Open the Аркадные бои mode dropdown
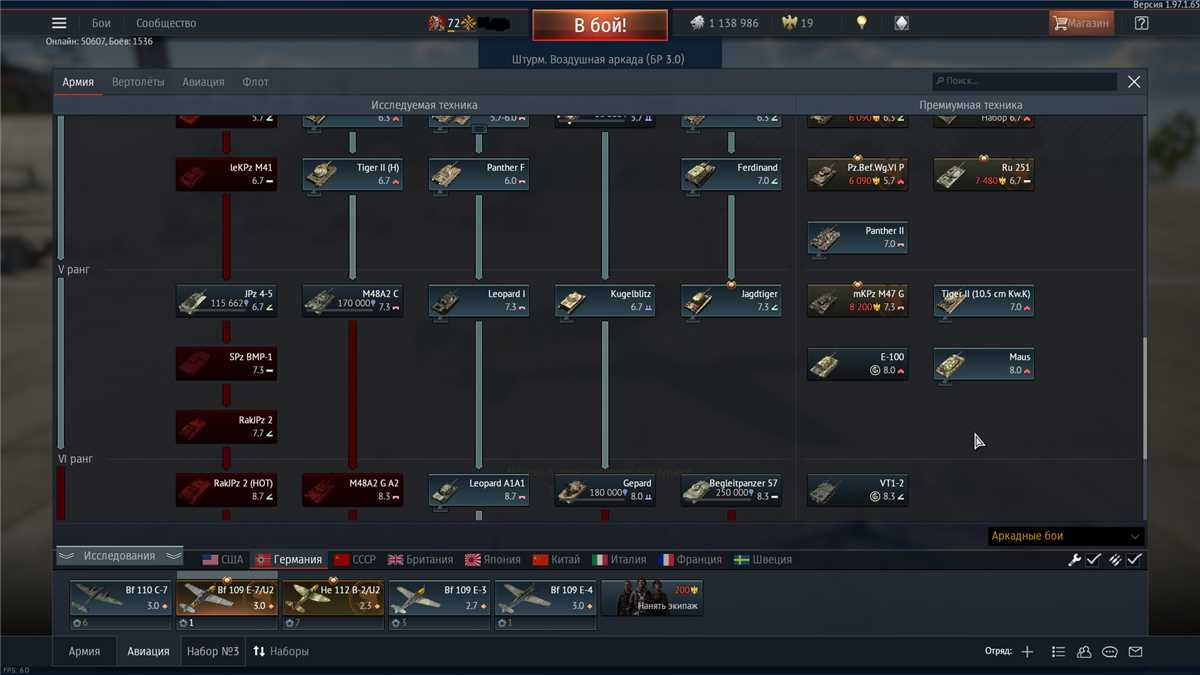The image size is (1200, 675). (1066, 537)
